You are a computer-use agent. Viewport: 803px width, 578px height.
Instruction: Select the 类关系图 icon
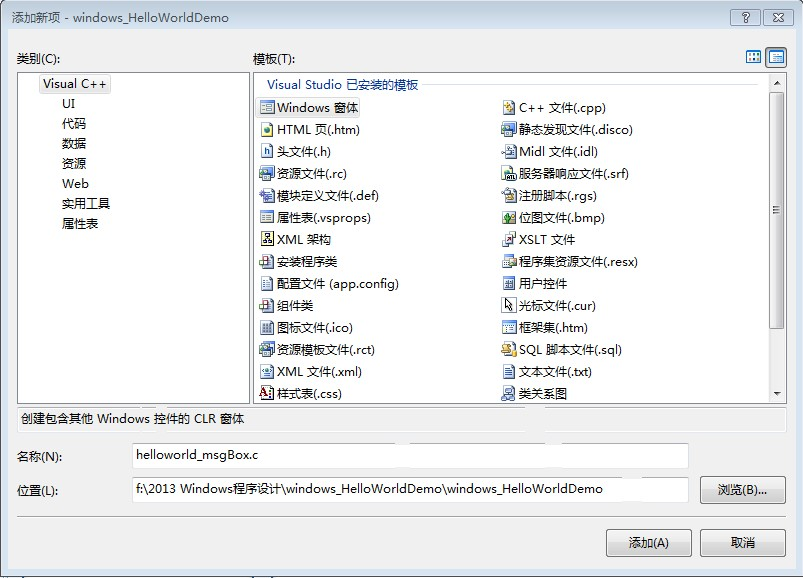click(x=509, y=393)
